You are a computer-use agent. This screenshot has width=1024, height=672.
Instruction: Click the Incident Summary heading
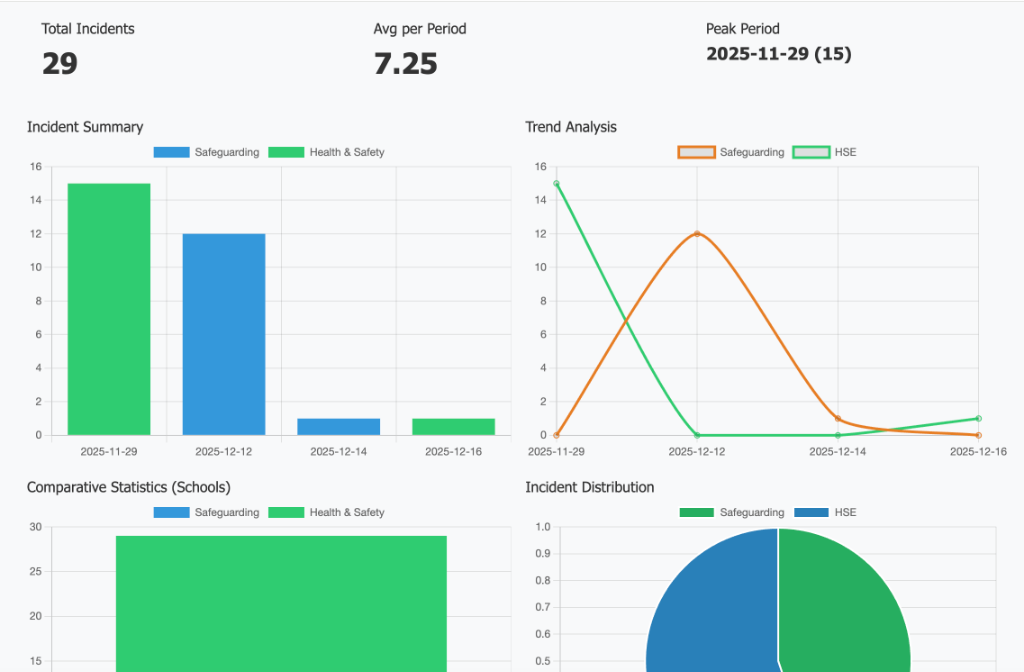pos(85,127)
